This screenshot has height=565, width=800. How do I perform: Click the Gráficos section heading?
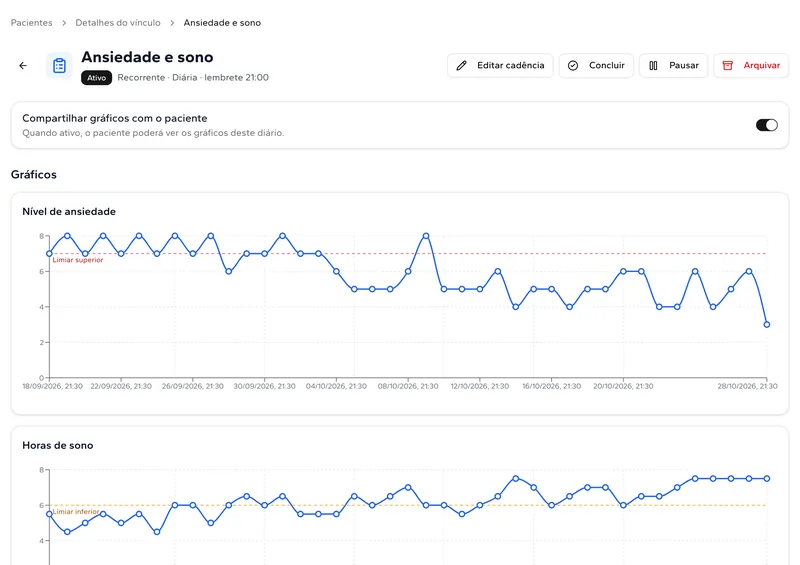(34, 175)
